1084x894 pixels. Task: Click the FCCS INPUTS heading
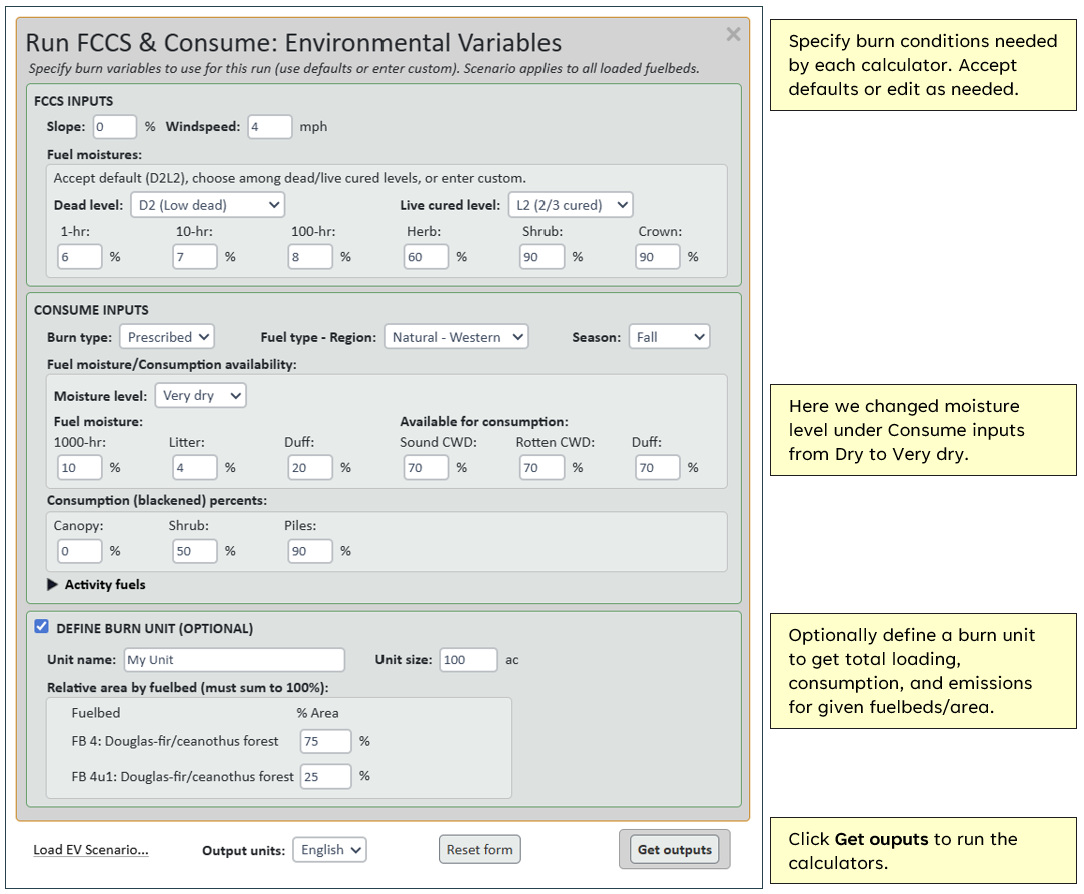point(74,102)
